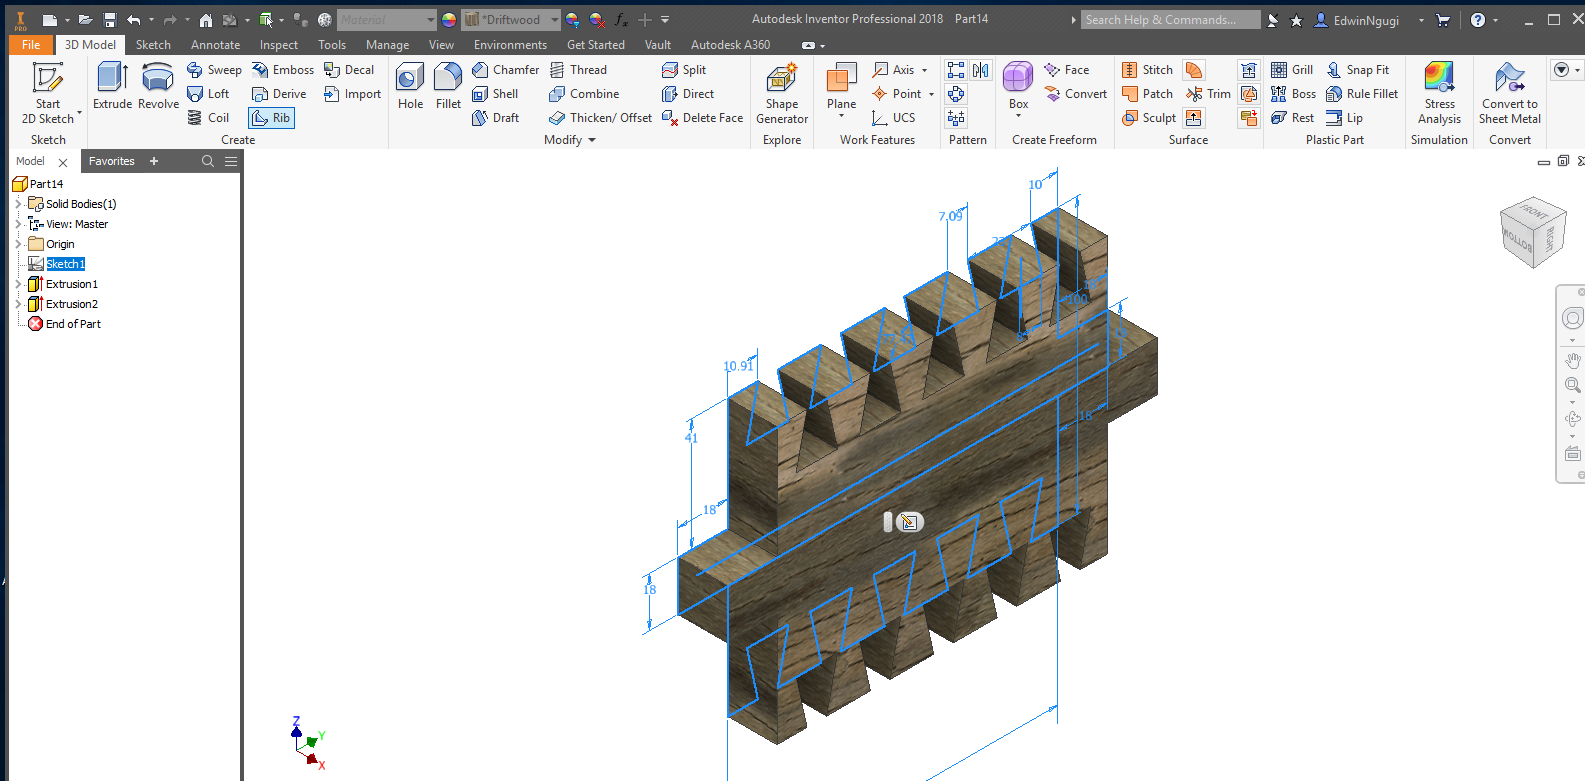Click the Search Help & Commands field
1585x781 pixels.
(x=1170, y=20)
